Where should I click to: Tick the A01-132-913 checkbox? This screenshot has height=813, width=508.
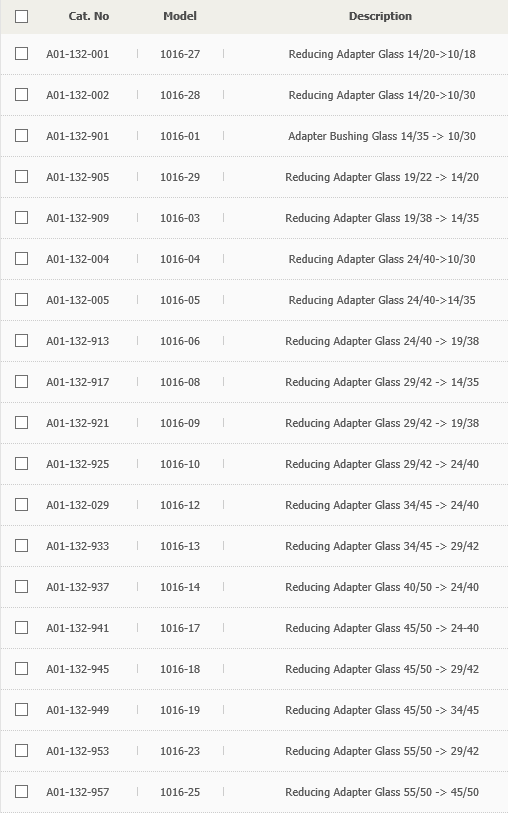click(x=21, y=340)
